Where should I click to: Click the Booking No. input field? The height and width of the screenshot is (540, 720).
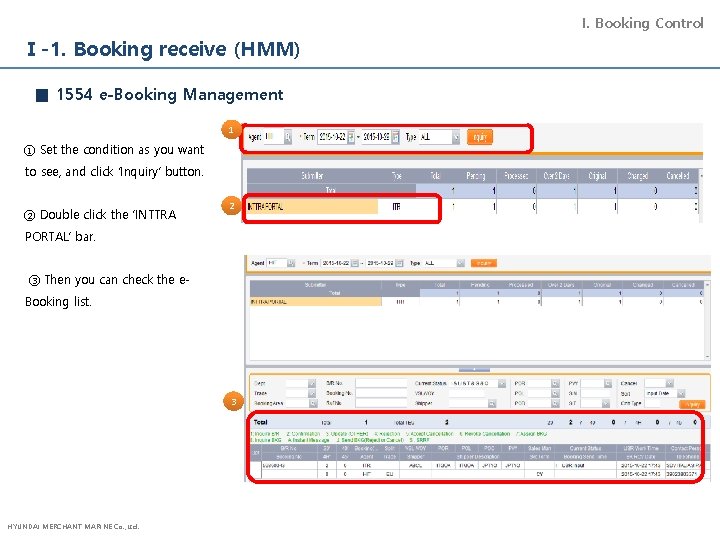pyautogui.click(x=381, y=393)
